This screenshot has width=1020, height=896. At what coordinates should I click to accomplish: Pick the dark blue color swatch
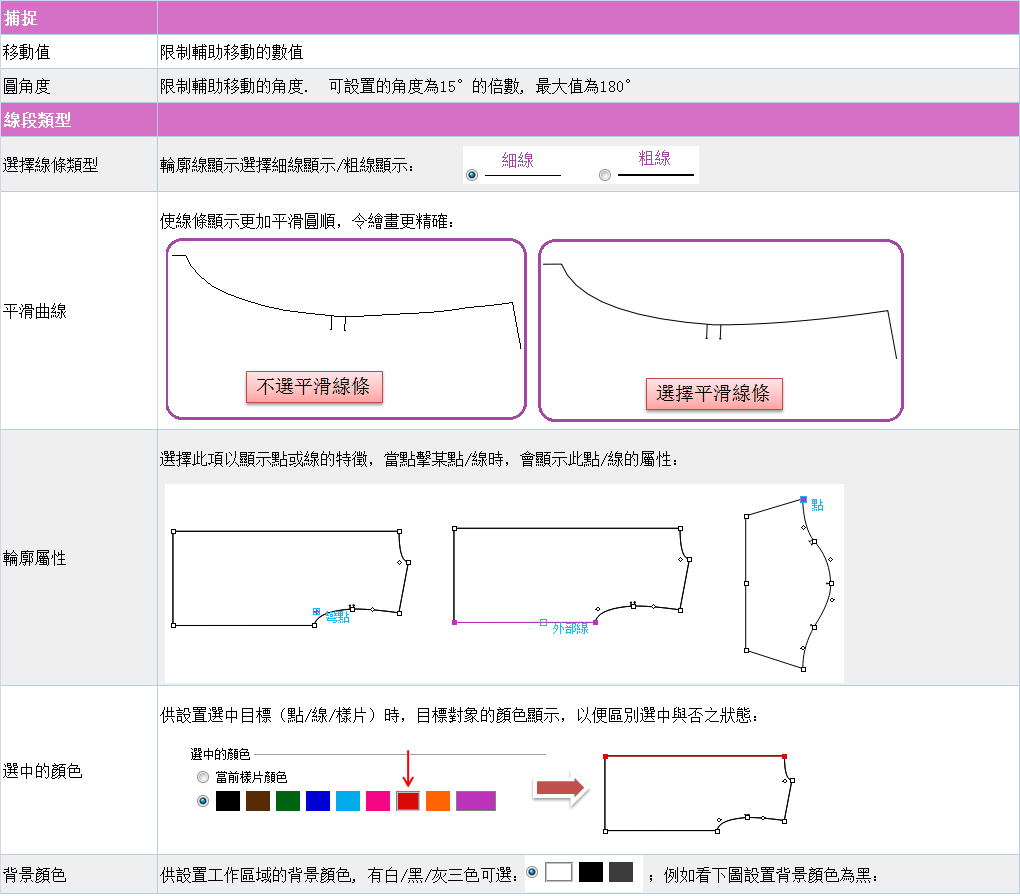(x=318, y=801)
